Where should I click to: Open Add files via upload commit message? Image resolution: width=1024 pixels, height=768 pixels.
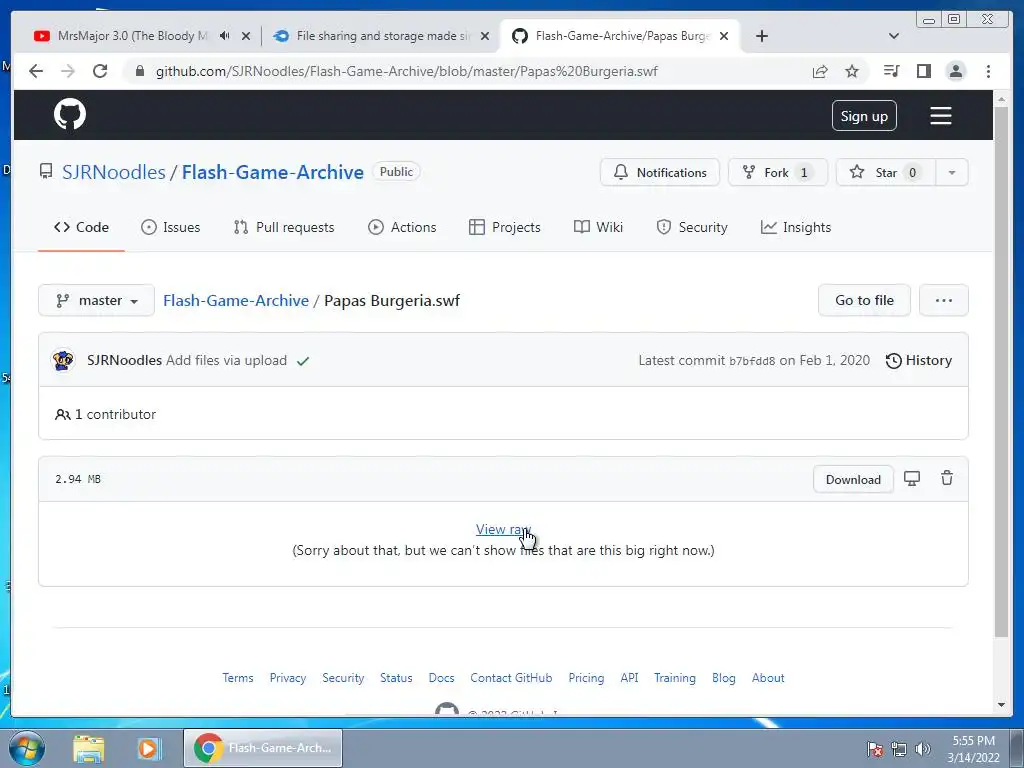(226, 360)
